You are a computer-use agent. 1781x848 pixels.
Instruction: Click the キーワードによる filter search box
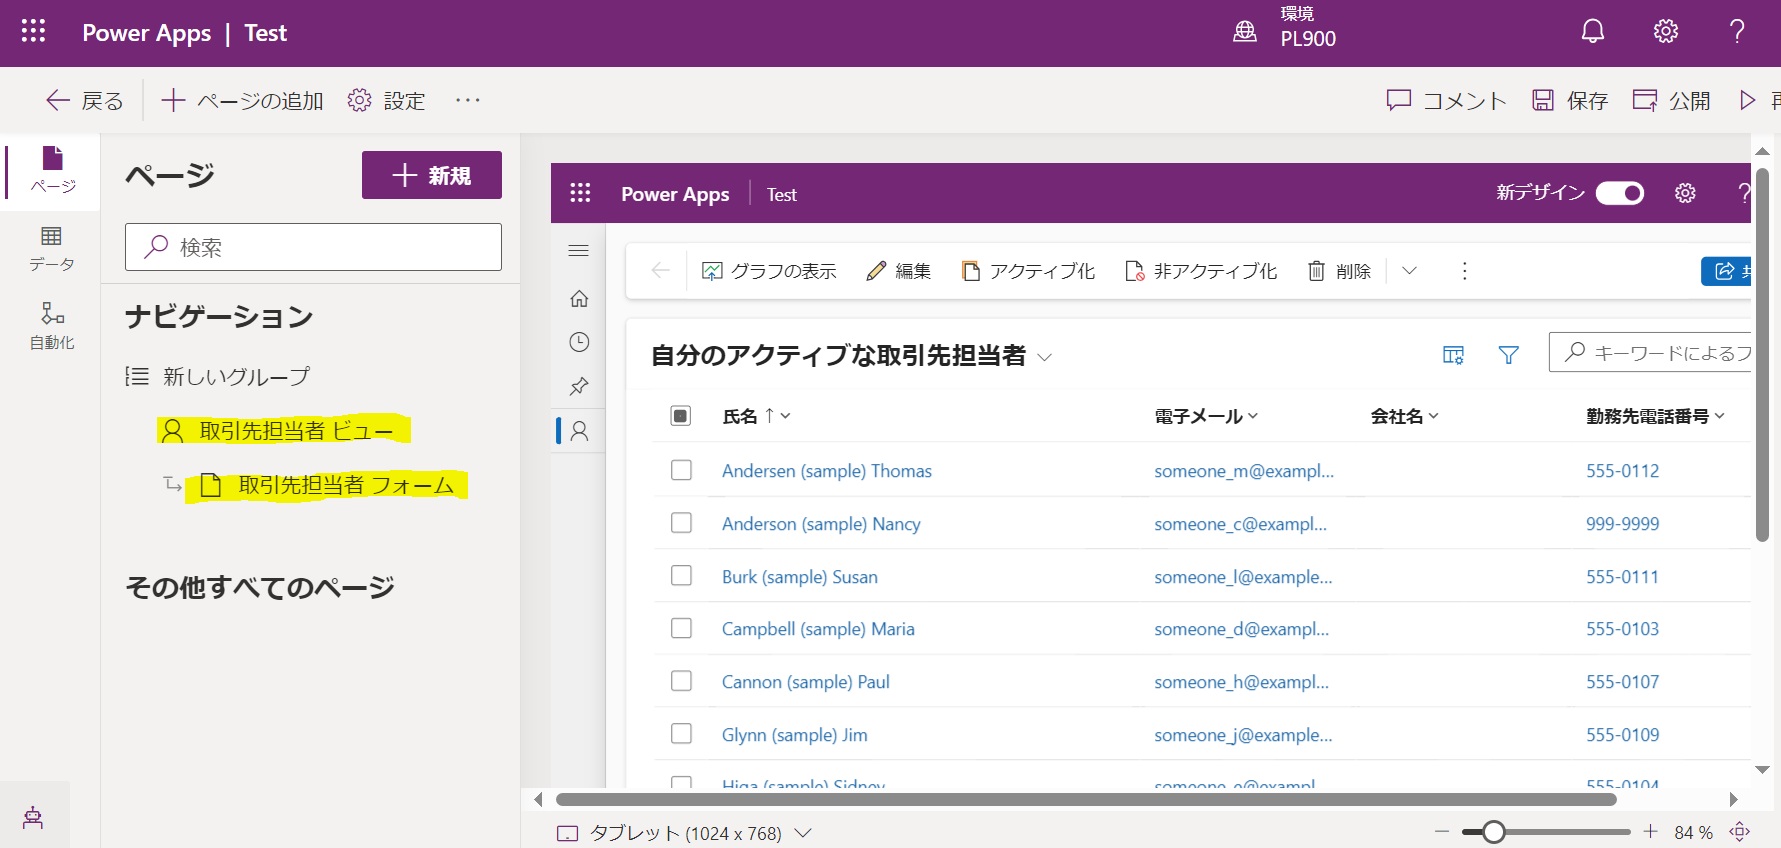[1650, 352]
